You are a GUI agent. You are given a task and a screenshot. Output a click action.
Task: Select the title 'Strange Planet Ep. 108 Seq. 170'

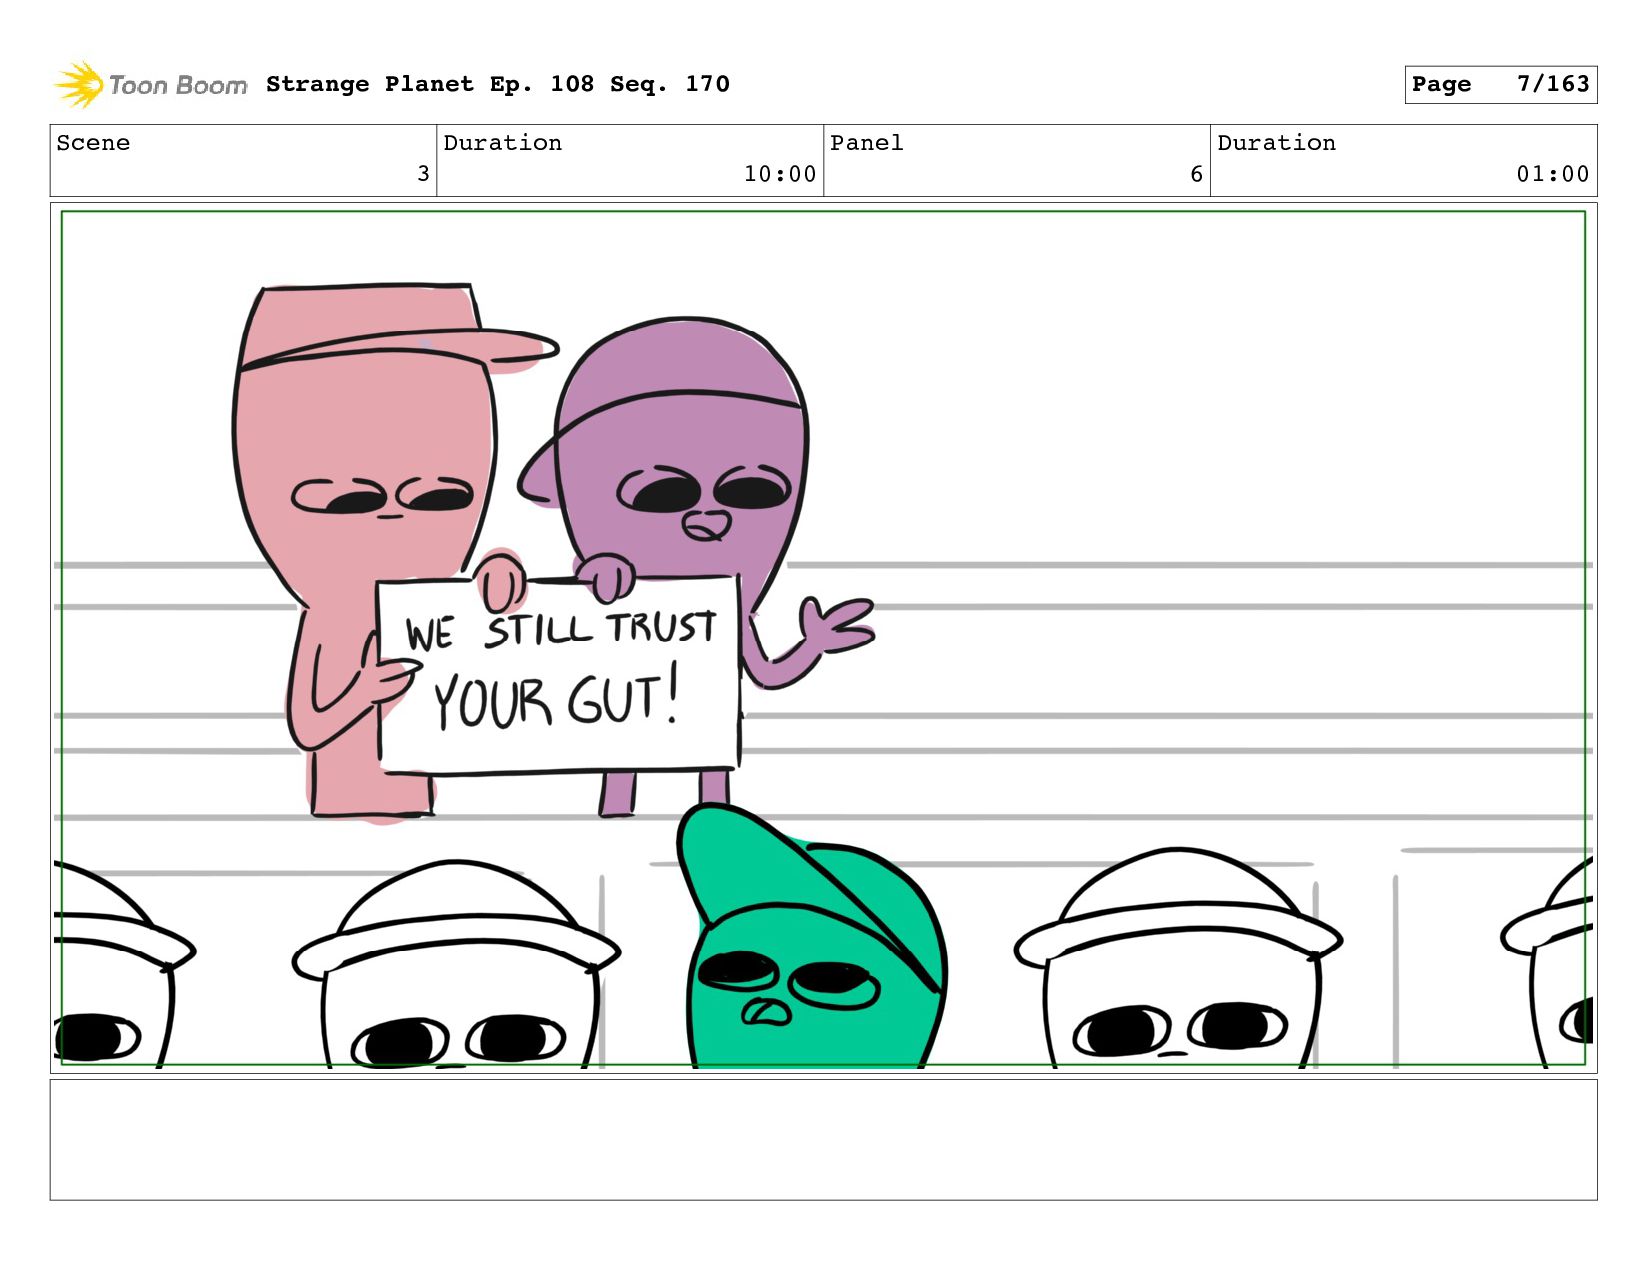tap(498, 84)
